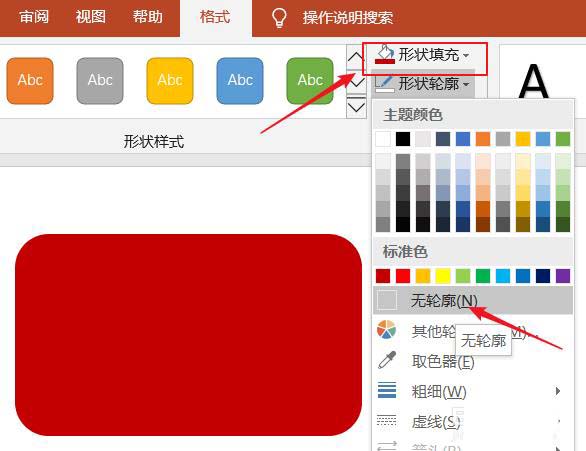Click the line weight icon

click(x=387, y=390)
